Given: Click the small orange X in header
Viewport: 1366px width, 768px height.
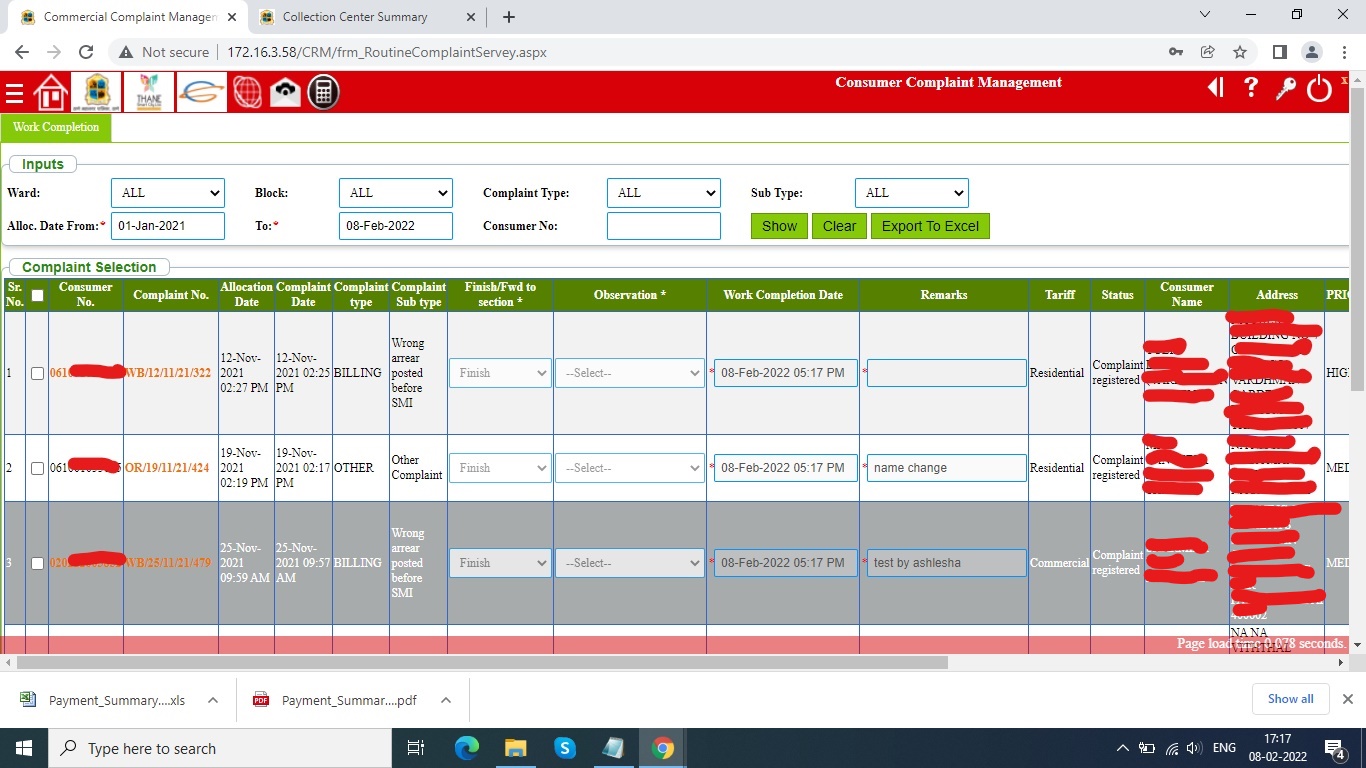Looking at the screenshot, I should [x=1344, y=79].
